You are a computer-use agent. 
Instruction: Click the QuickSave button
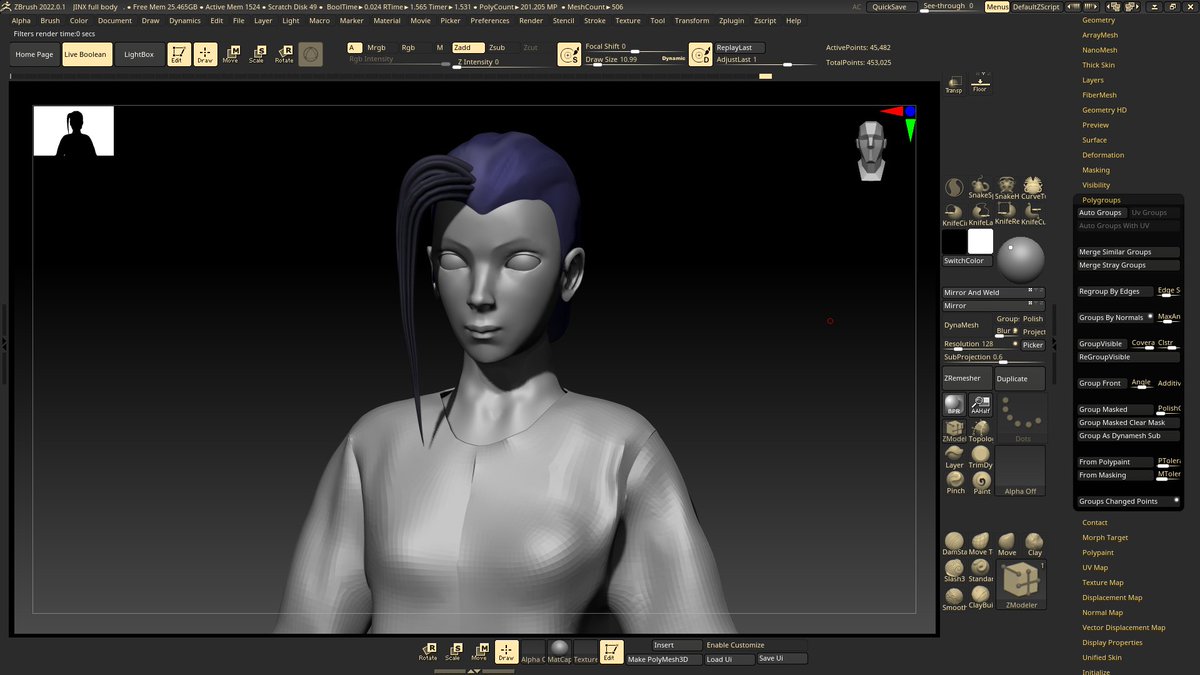[x=889, y=6]
